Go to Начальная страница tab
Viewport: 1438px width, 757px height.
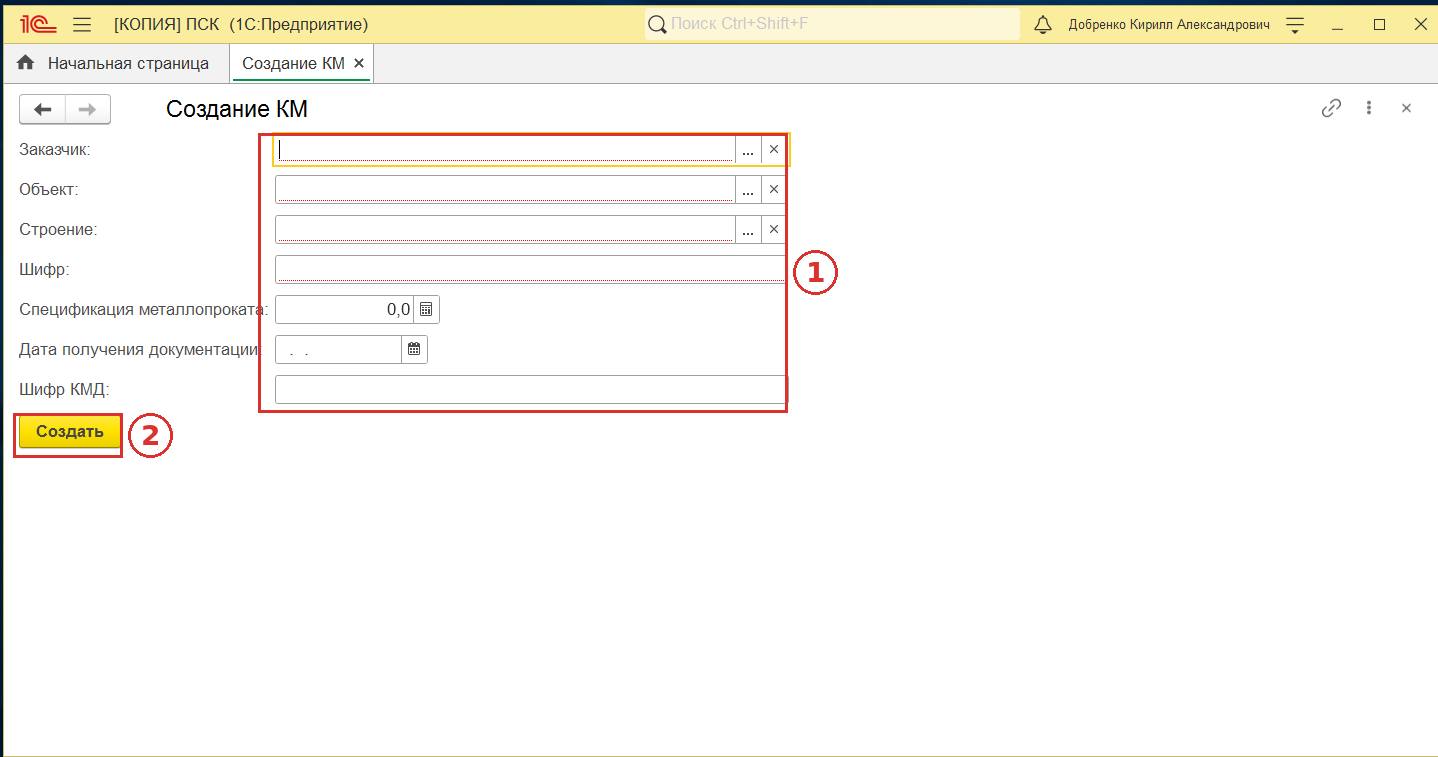(x=128, y=63)
